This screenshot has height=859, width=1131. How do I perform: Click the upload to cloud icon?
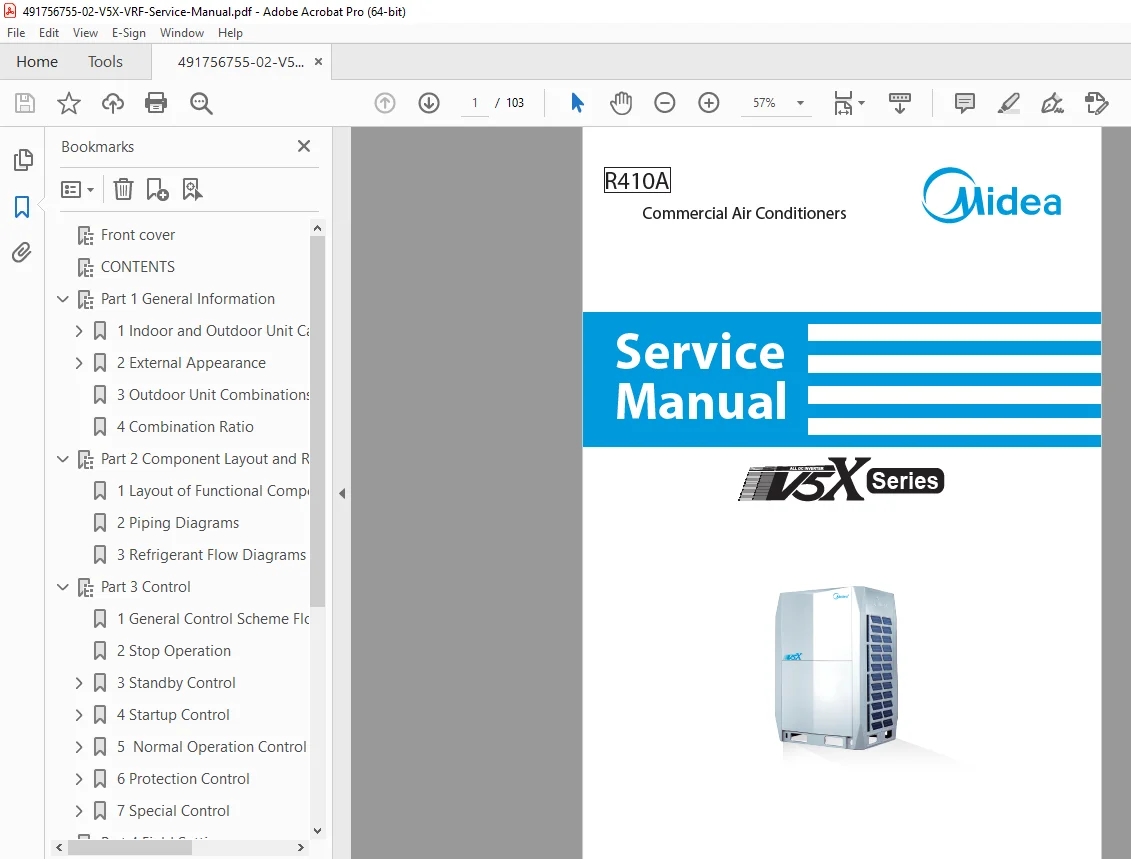[113, 103]
